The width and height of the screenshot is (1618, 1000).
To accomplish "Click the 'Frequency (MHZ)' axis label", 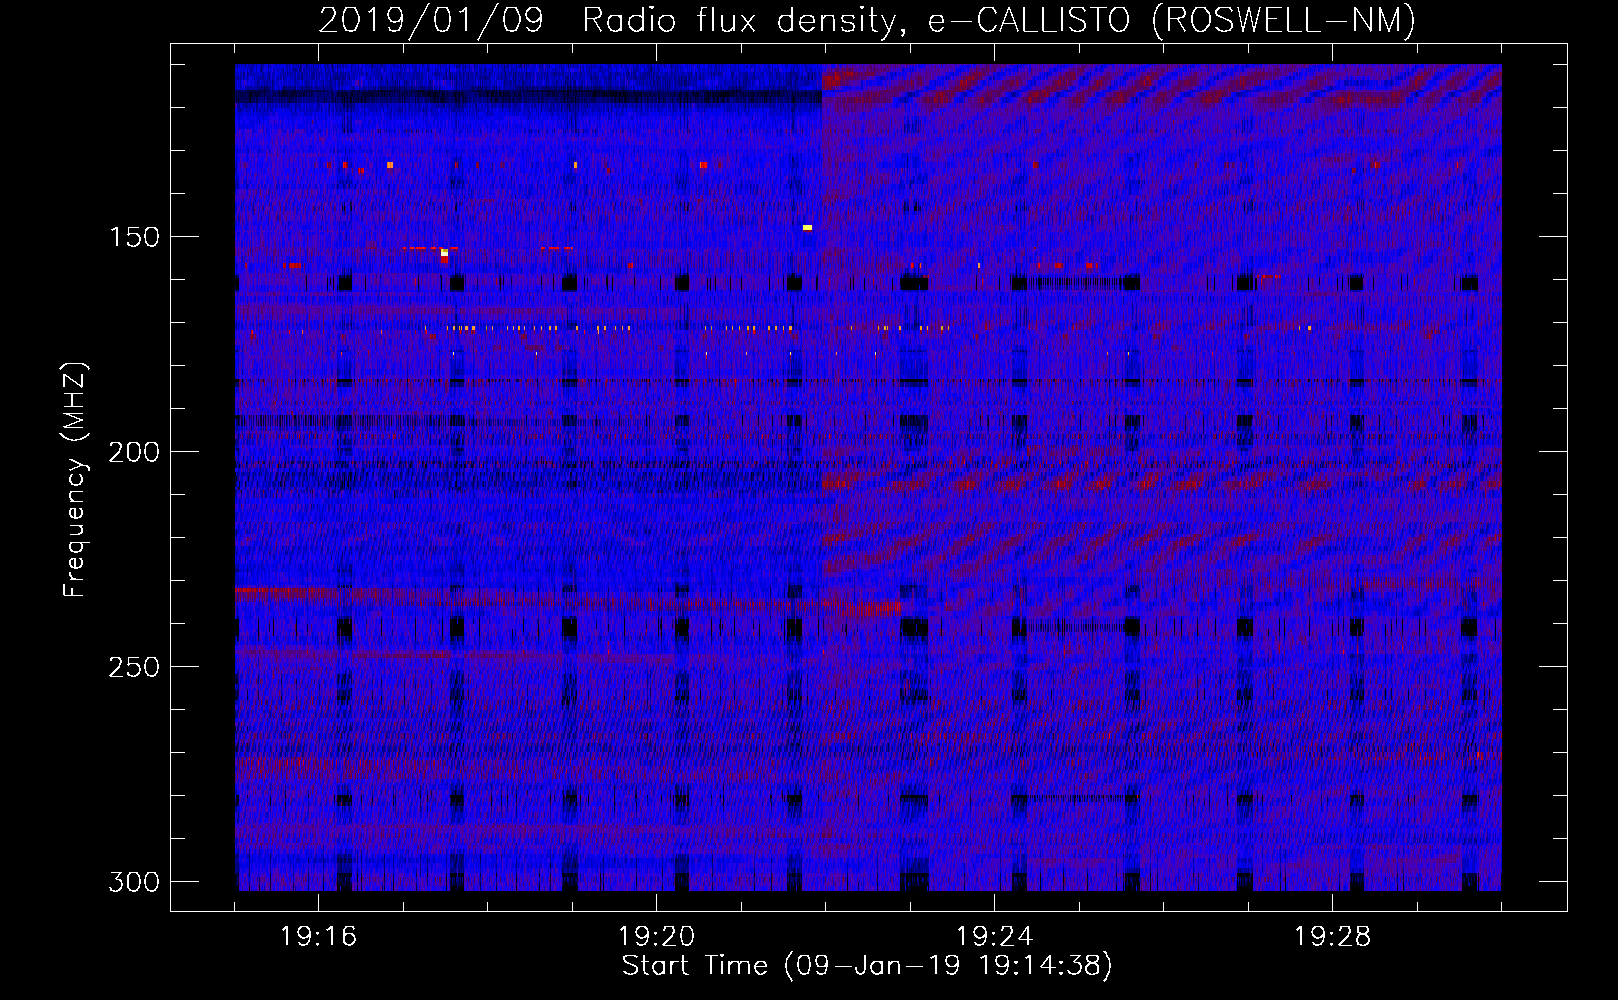I will click(75, 479).
